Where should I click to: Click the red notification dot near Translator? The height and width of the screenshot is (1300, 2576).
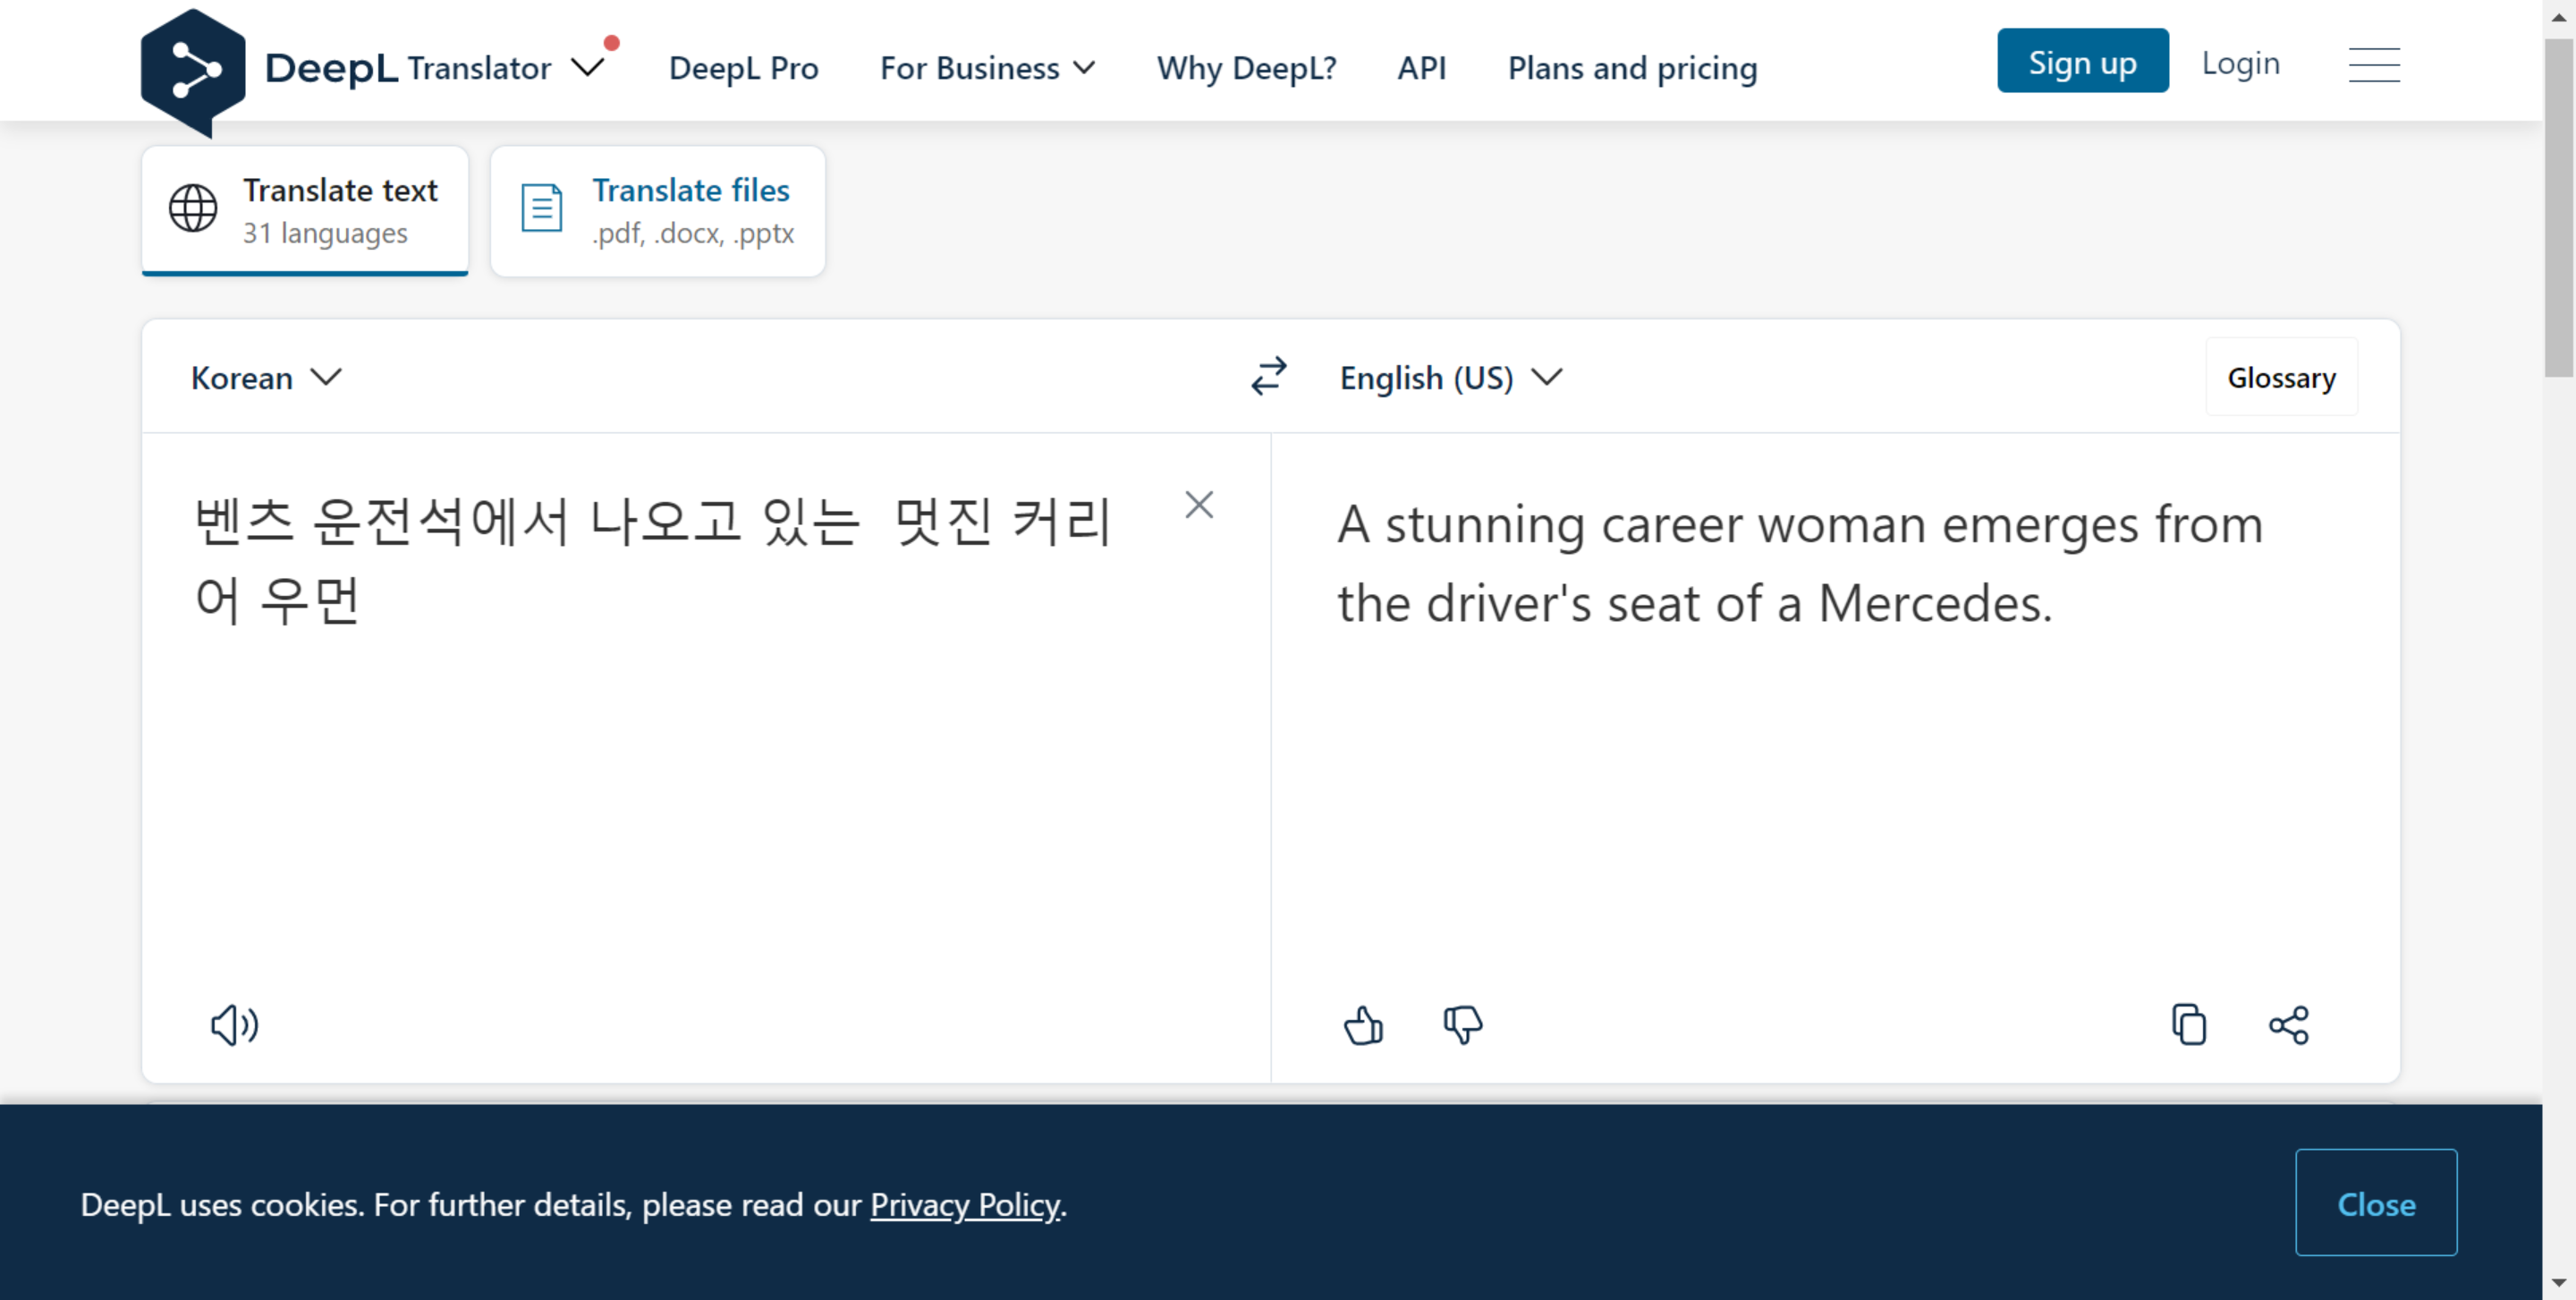coord(612,43)
